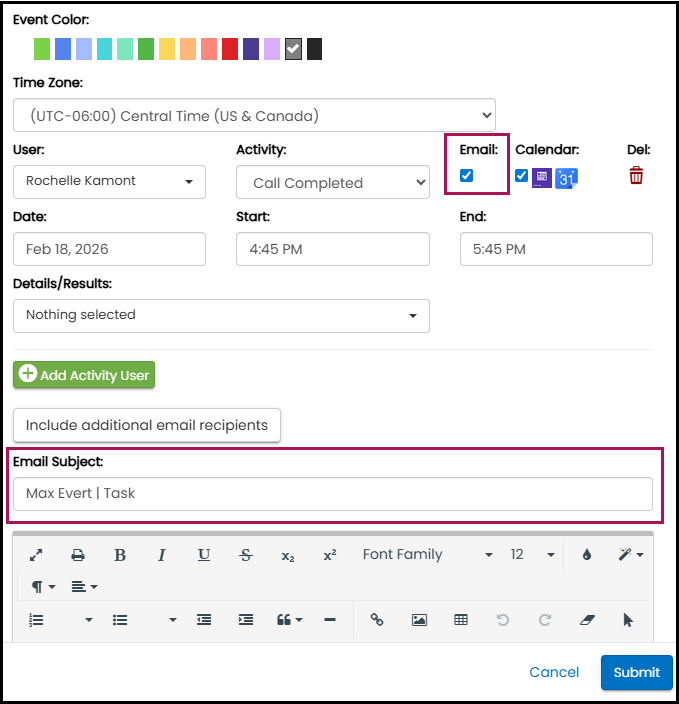Apply superscript formatting
This screenshot has height=704, width=679.
[330, 555]
